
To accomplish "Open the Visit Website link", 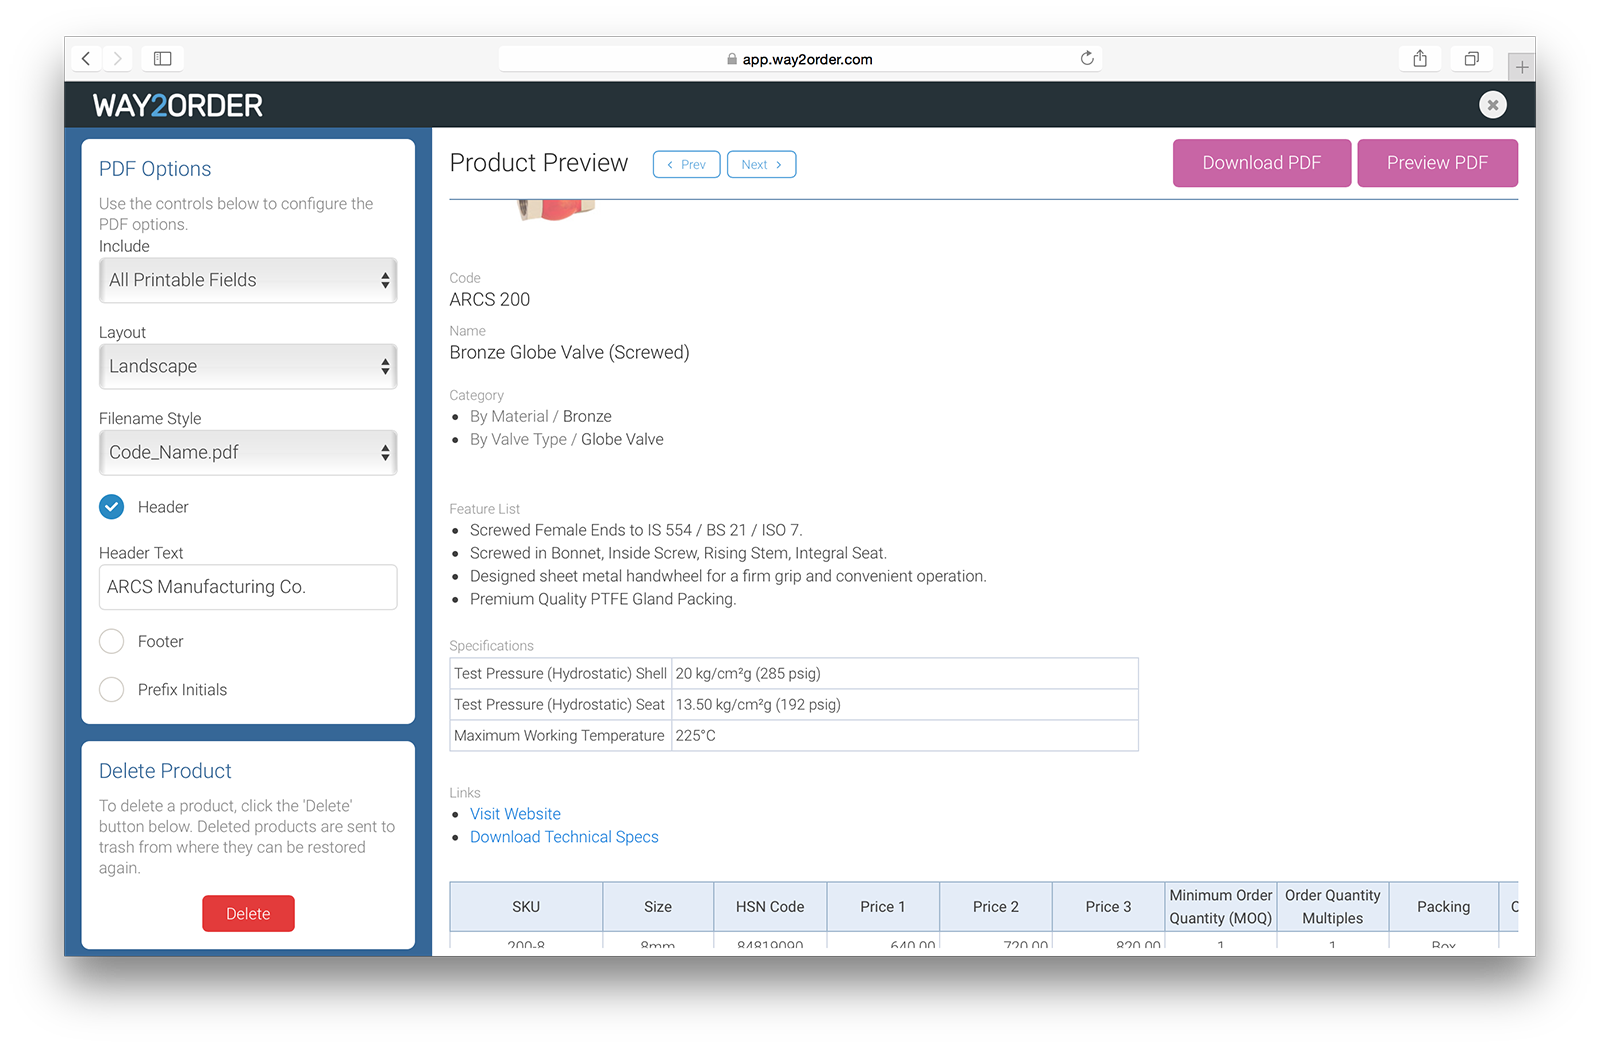I will (515, 814).
